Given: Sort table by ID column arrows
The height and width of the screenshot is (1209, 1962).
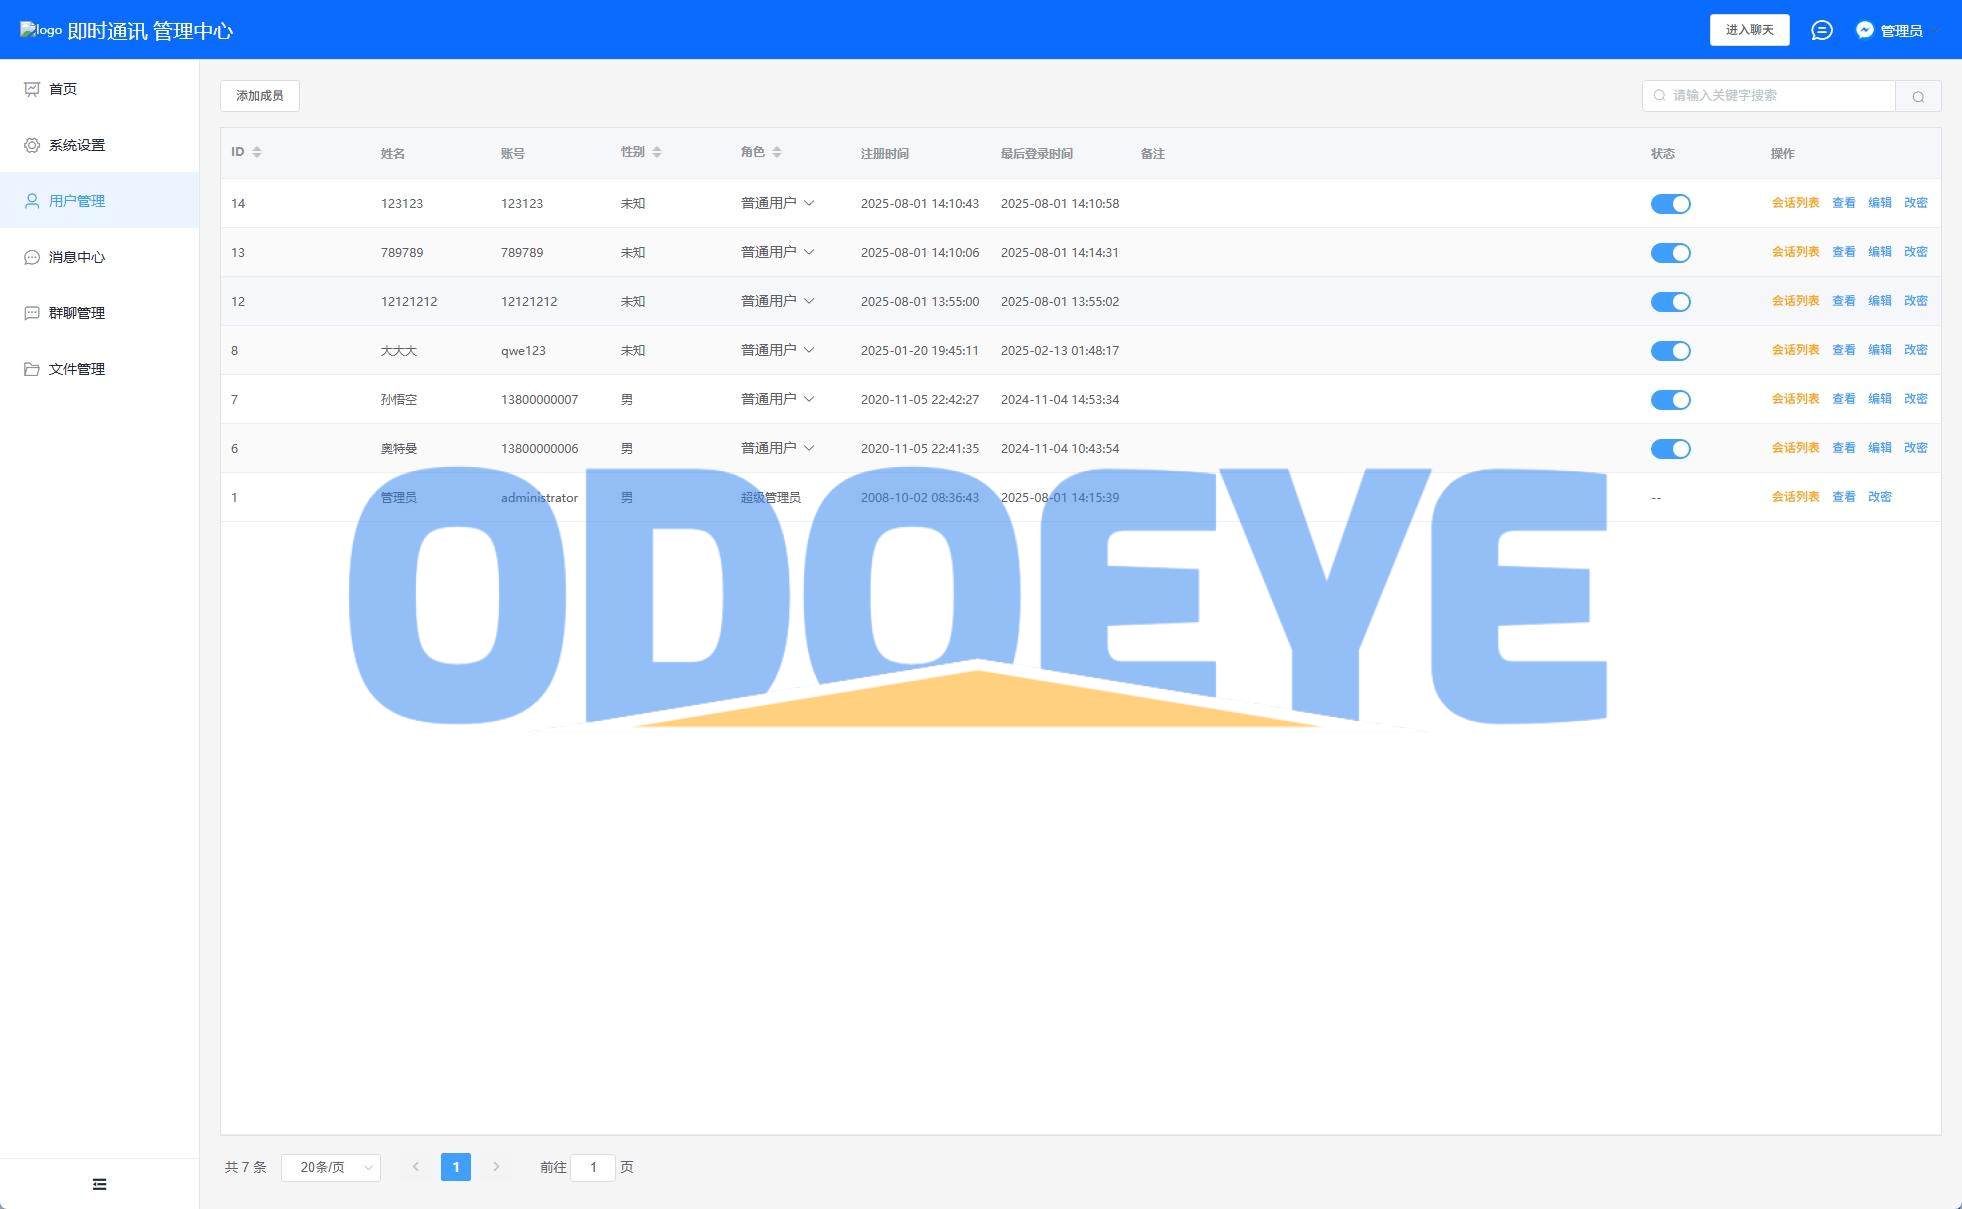Looking at the screenshot, I should point(257,152).
